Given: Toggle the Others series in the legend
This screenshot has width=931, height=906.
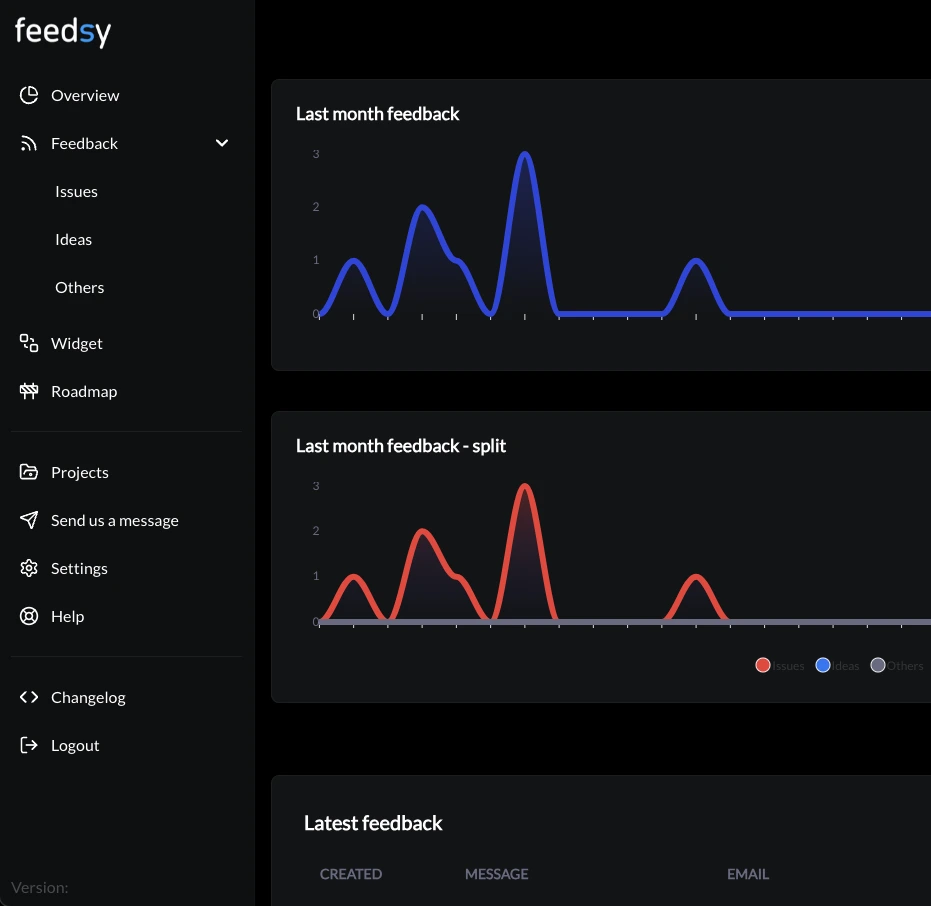Looking at the screenshot, I should (877, 665).
